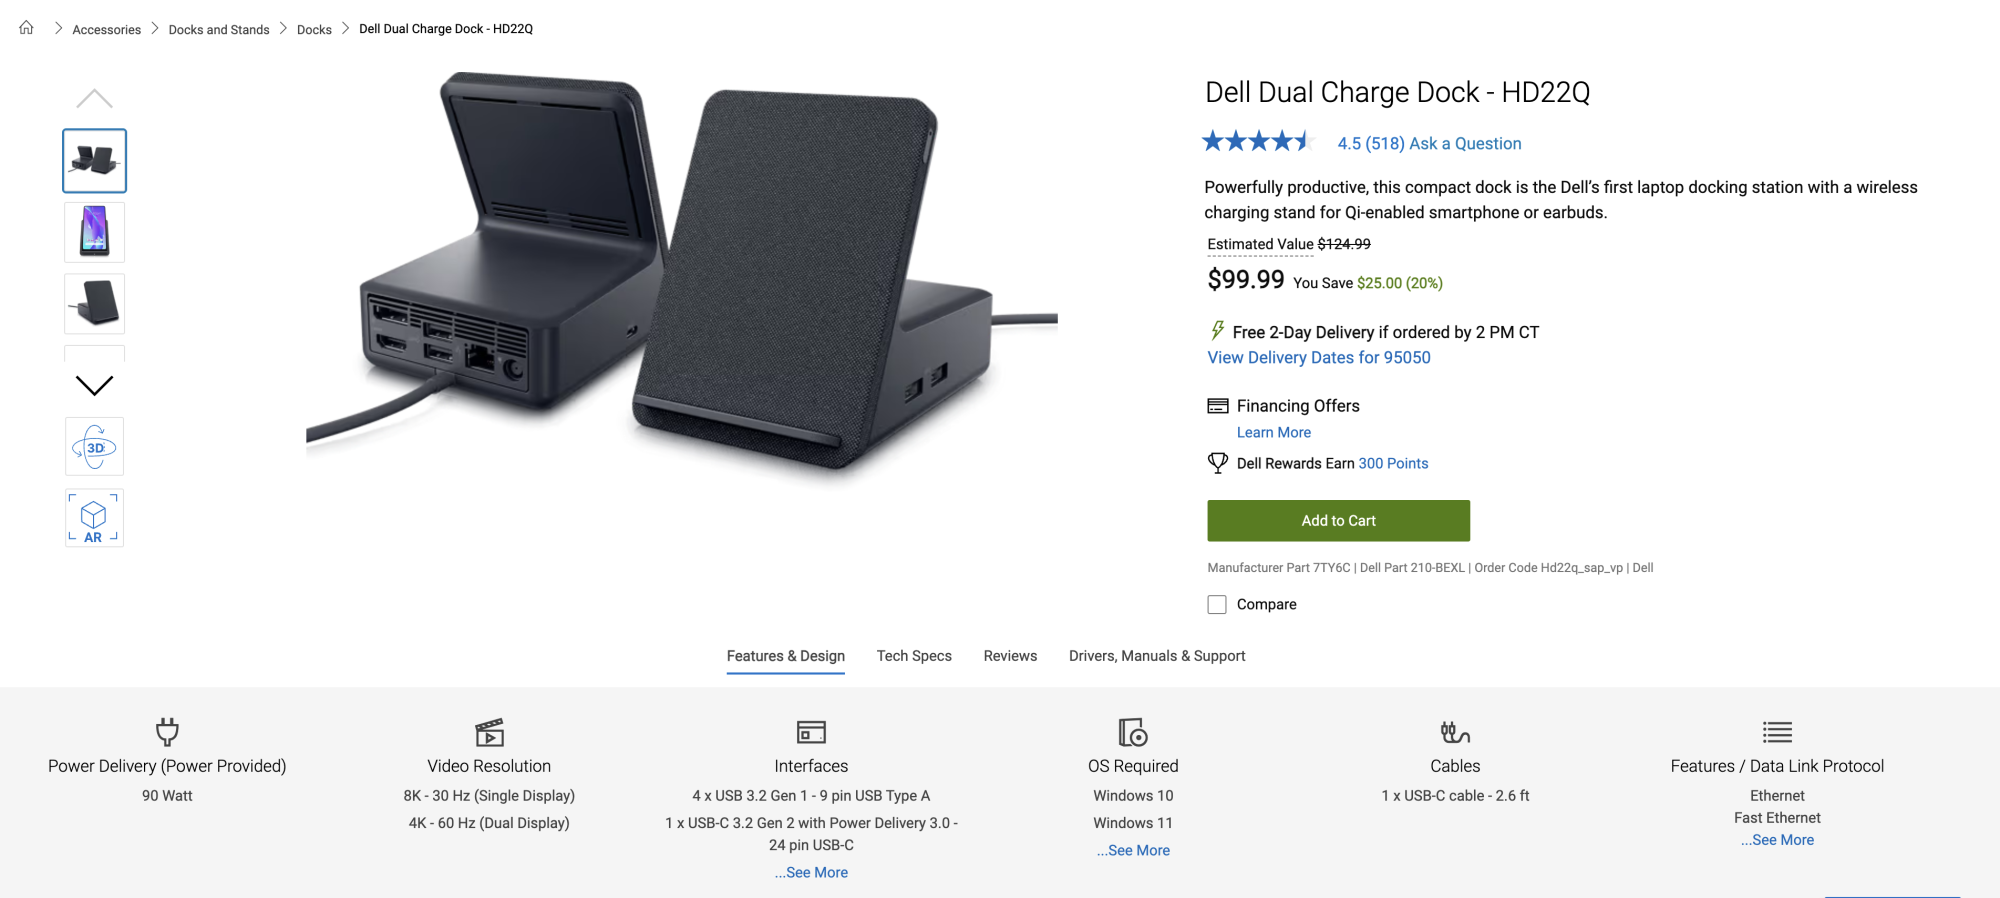
Task: Click the Power Delivery plug icon
Action: 167,732
